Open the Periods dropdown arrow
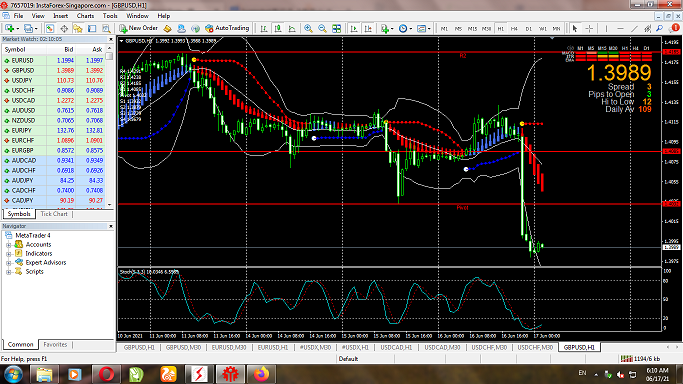Screen dimensions: 683x384 coord(411,28)
